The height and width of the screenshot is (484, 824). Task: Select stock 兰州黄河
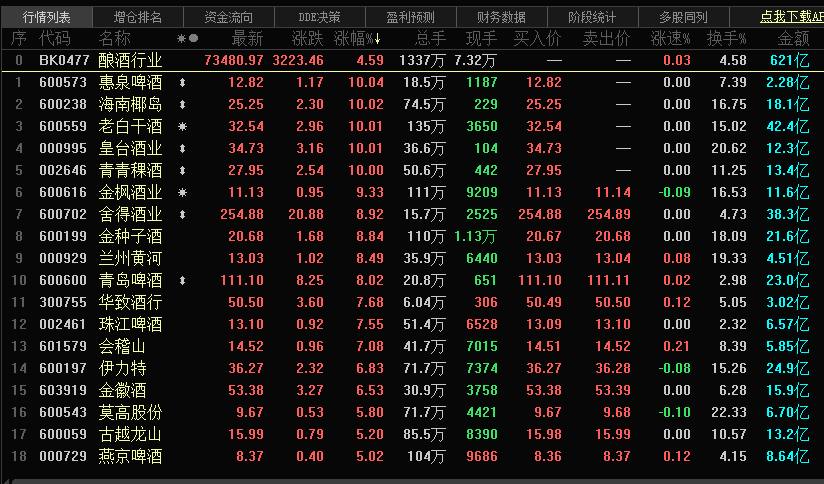pos(130,259)
